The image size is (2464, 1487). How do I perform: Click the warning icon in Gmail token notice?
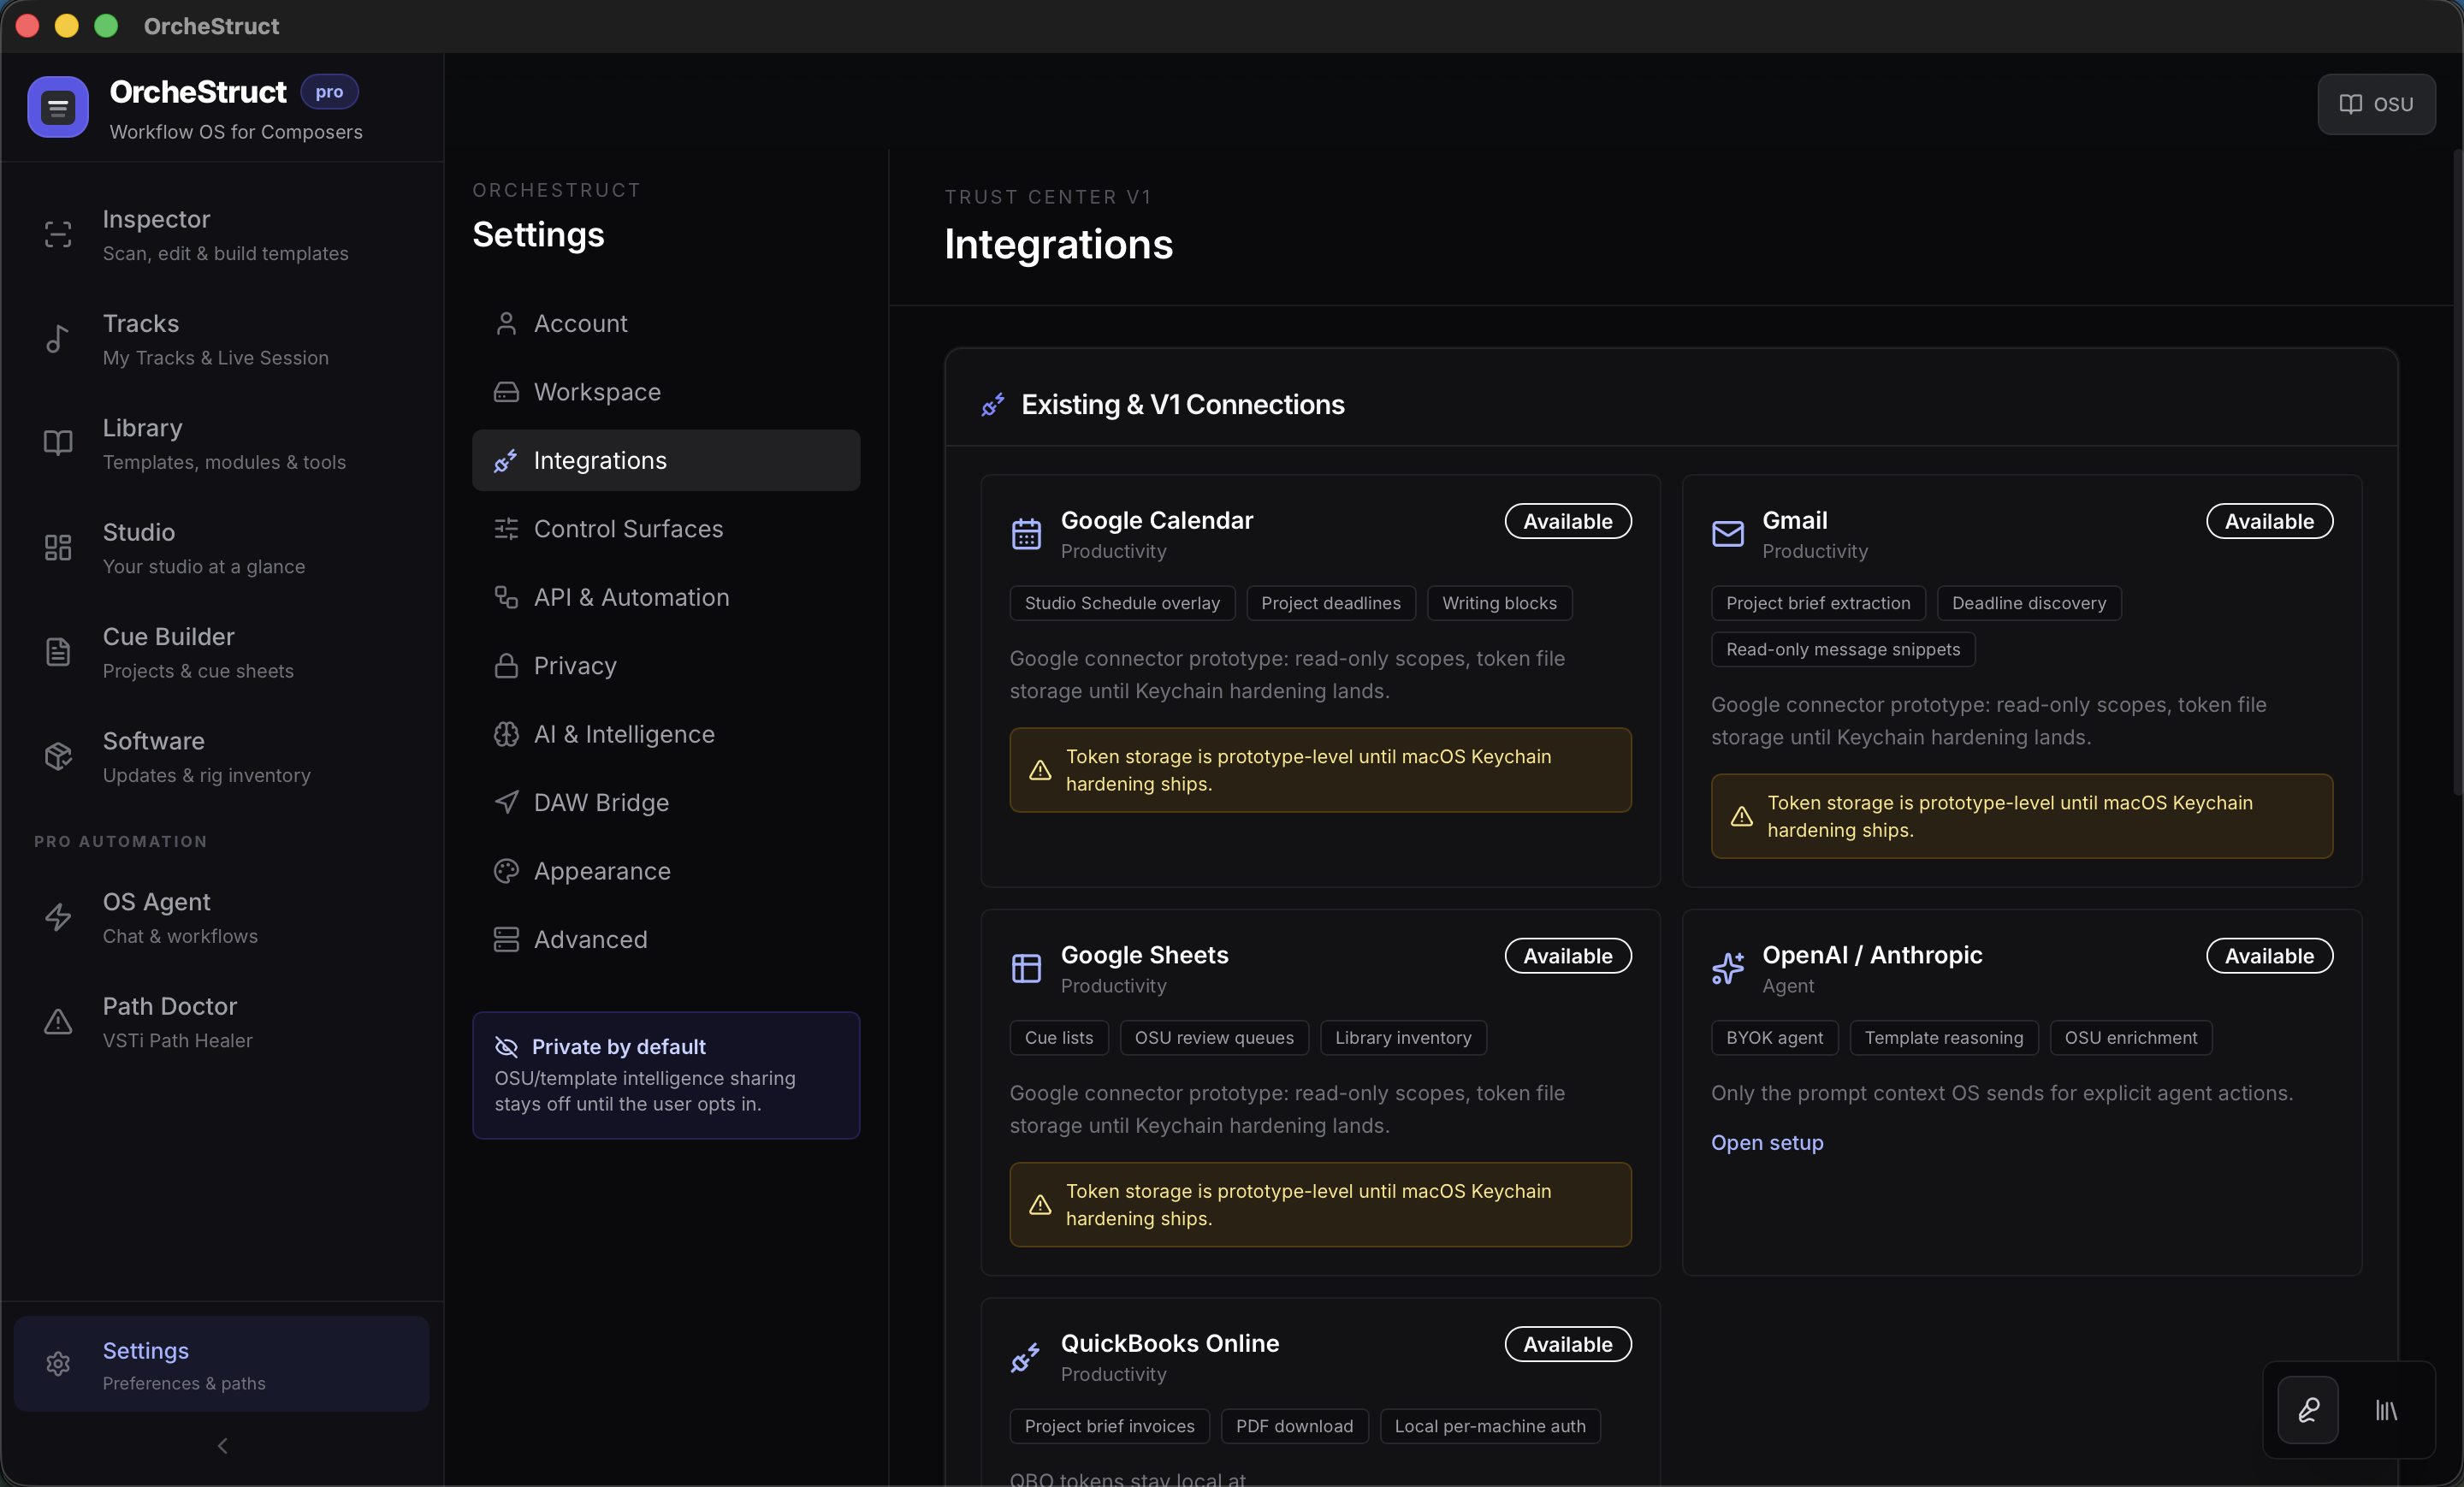point(1742,816)
